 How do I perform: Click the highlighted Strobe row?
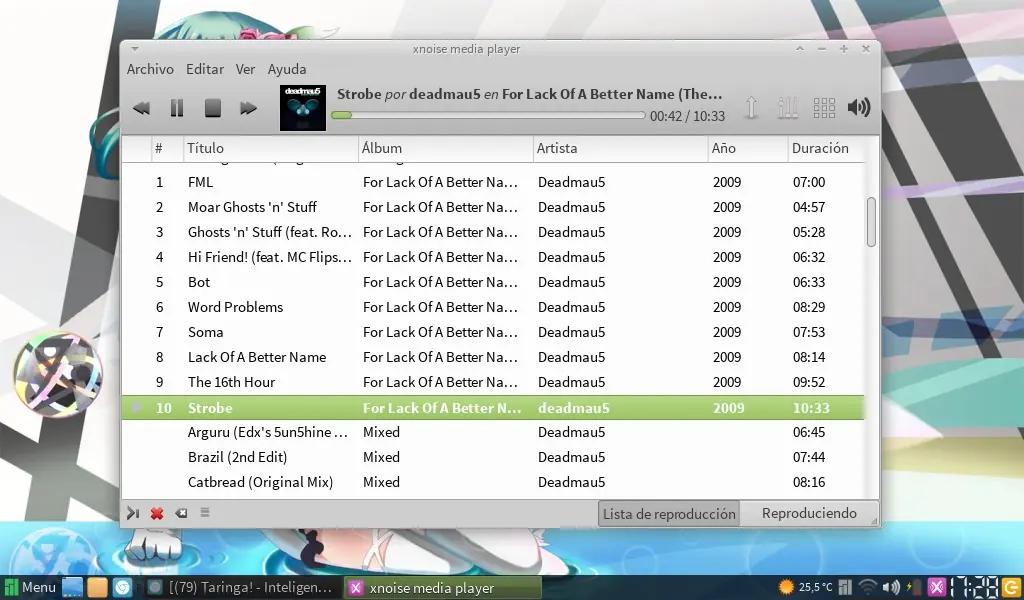(x=493, y=407)
